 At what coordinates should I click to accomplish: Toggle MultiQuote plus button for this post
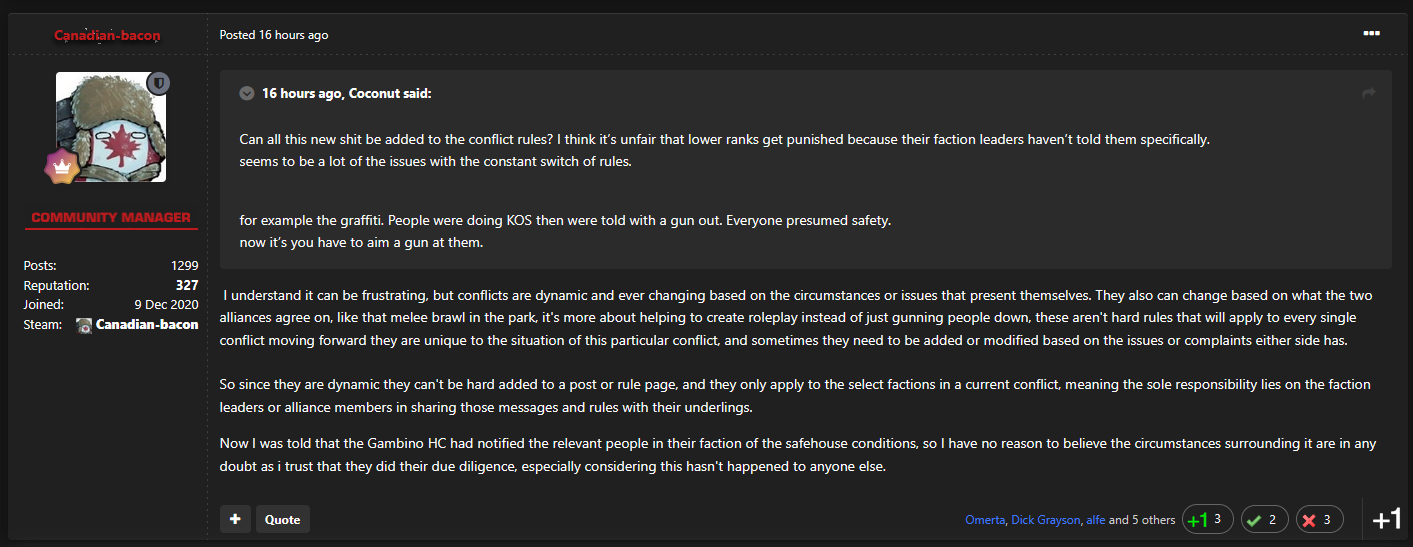235,519
